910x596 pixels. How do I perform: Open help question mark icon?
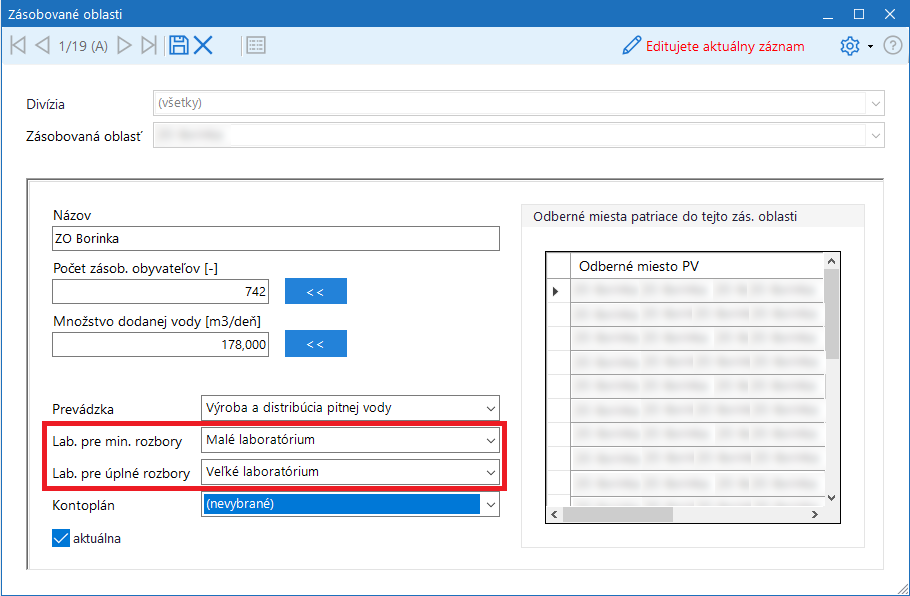pos(893,46)
